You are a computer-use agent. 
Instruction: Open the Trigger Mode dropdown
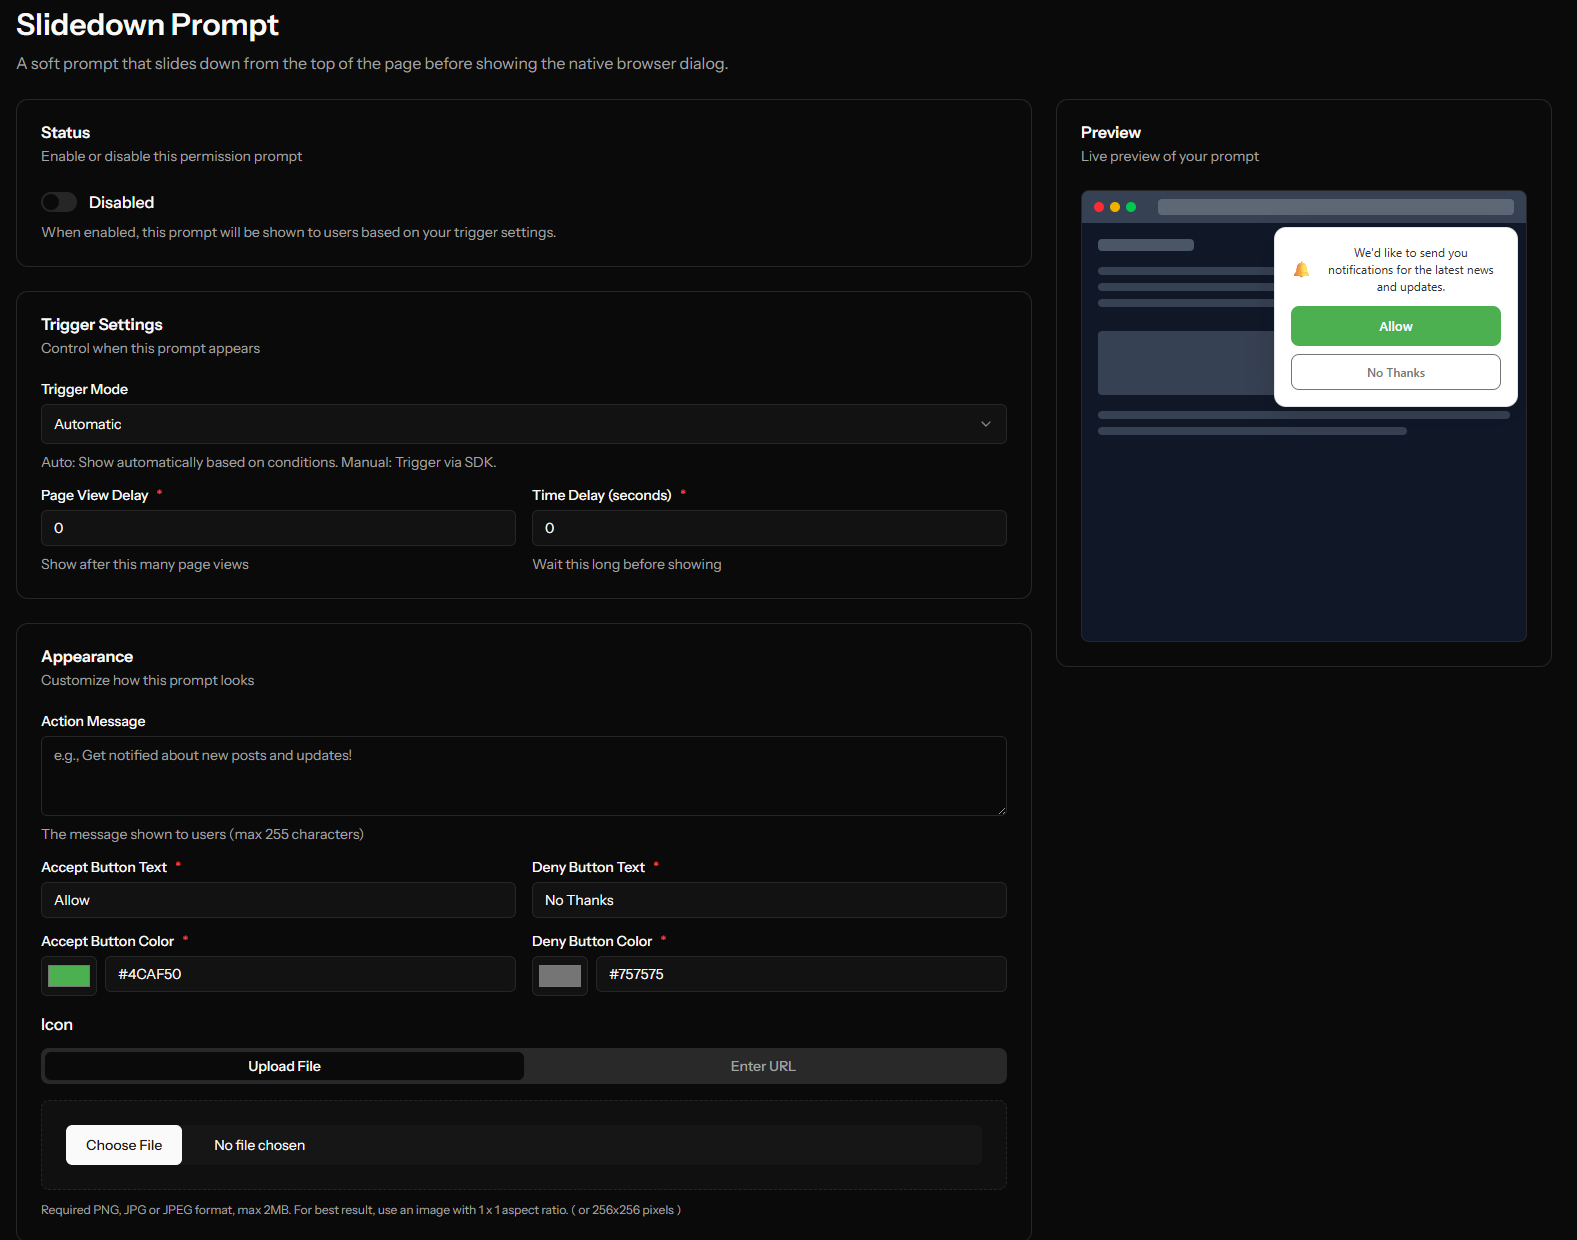tap(523, 424)
